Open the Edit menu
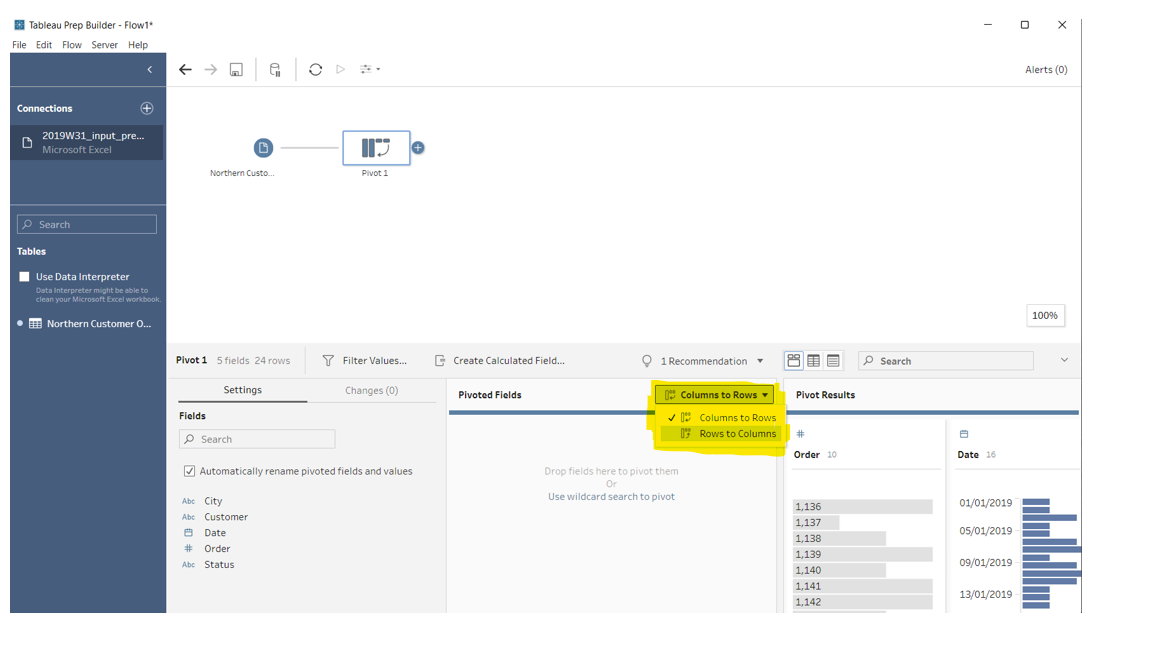 click(x=44, y=45)
